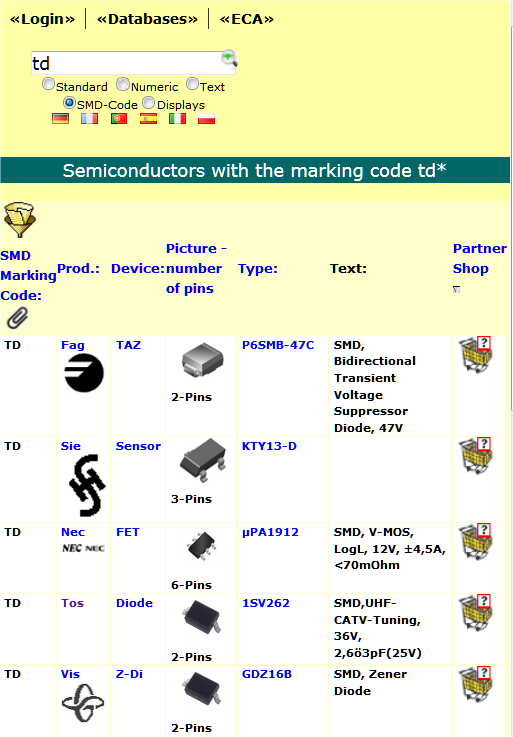Open shopping cart for P6SMB-47C row
The image size is (513, 737).
tap(475, 355)
